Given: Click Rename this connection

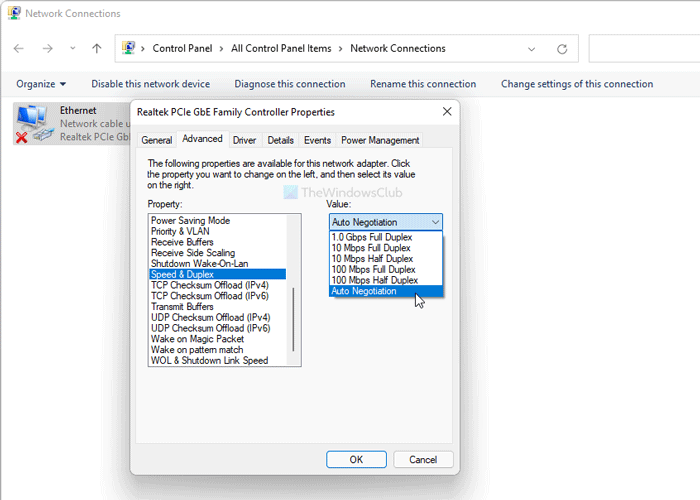Looking at the screenshot, I should (x=423, y=84).
